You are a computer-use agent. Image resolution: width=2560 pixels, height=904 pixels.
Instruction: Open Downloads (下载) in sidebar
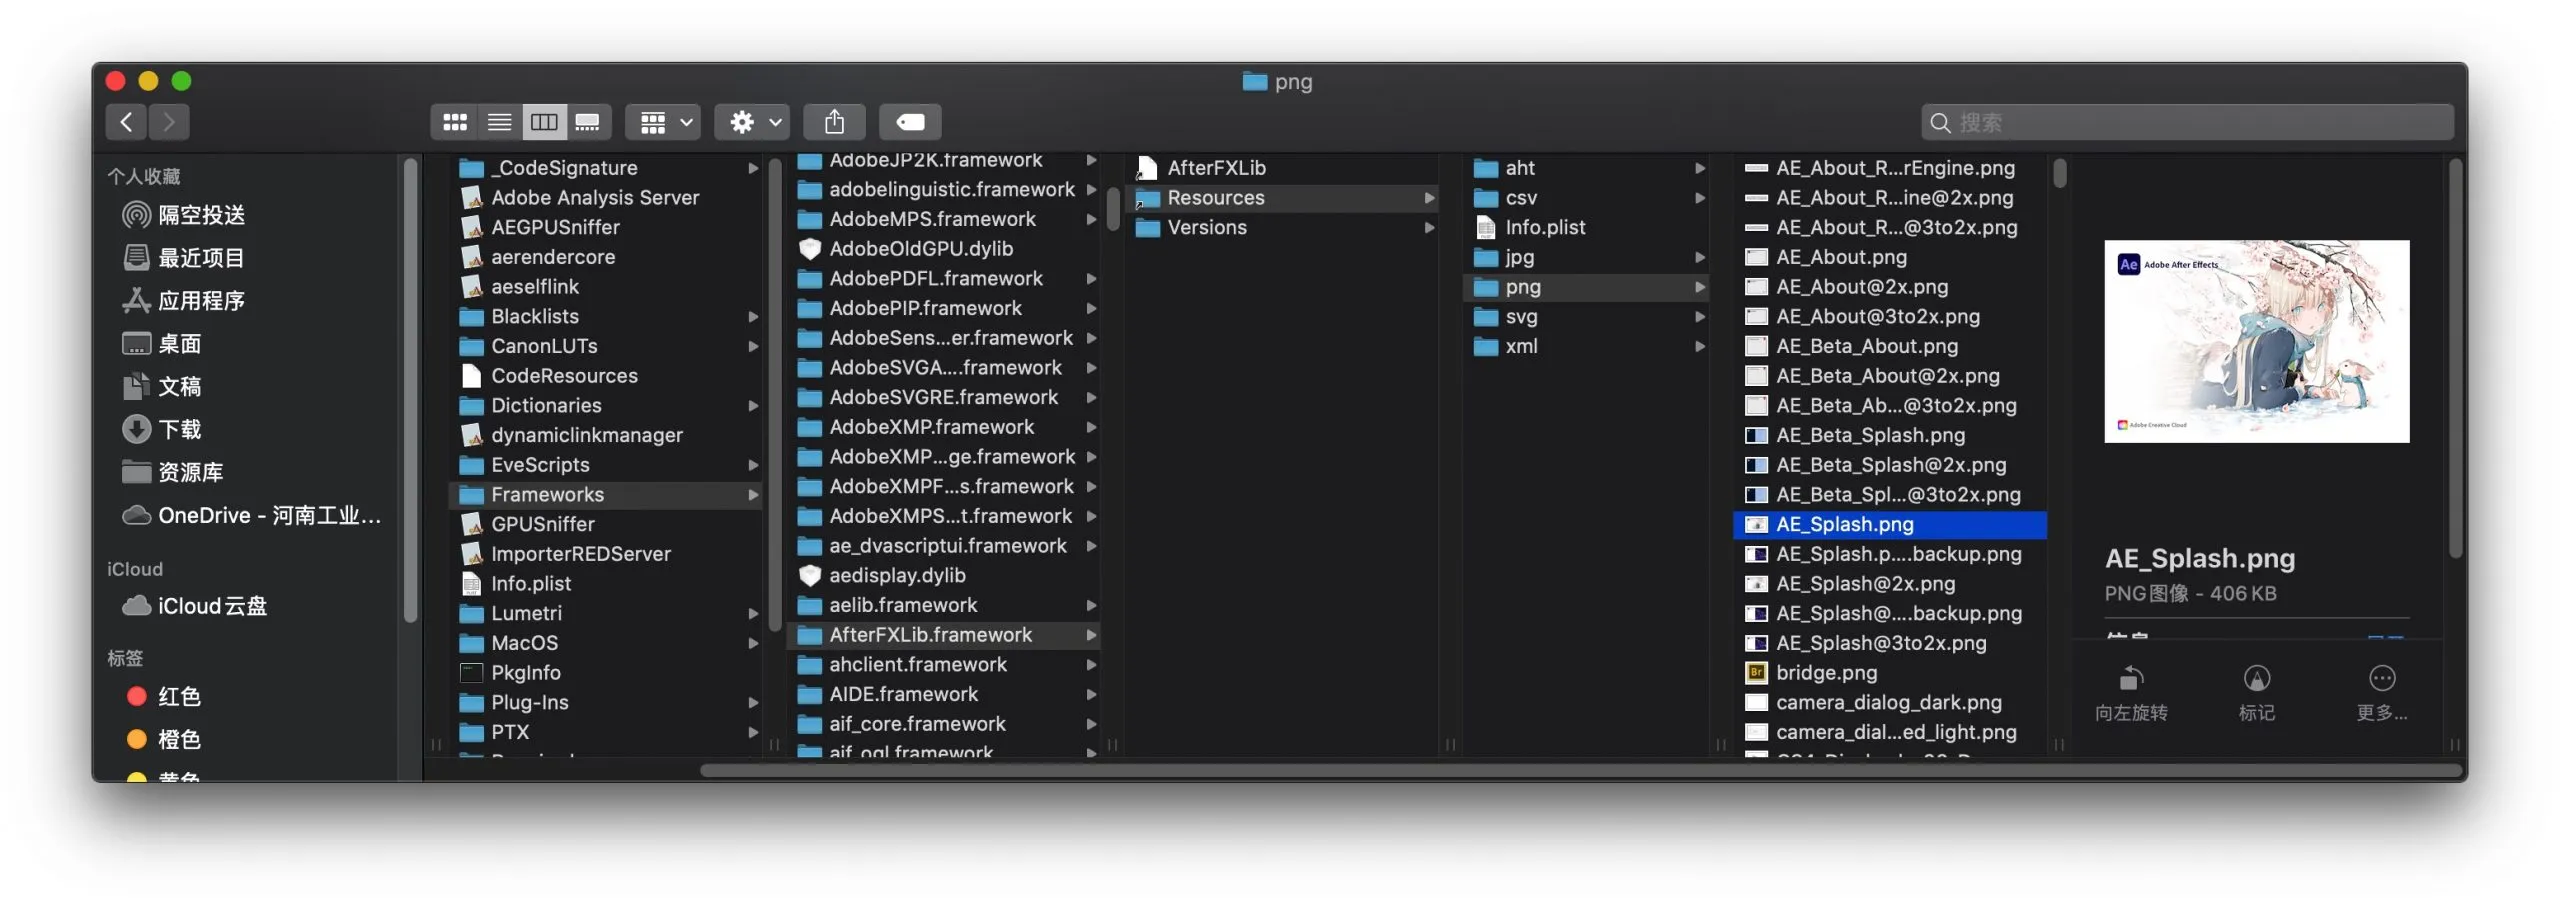point(162,430)
